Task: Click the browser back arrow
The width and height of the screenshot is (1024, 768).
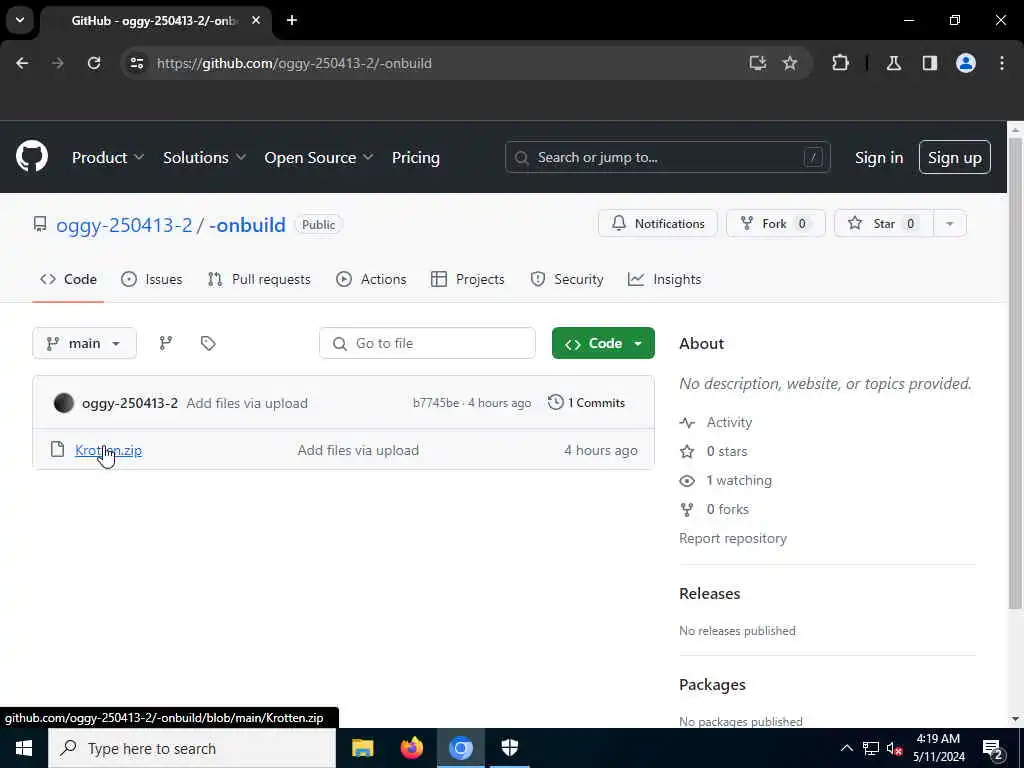Action: click(x=22, y=63)
